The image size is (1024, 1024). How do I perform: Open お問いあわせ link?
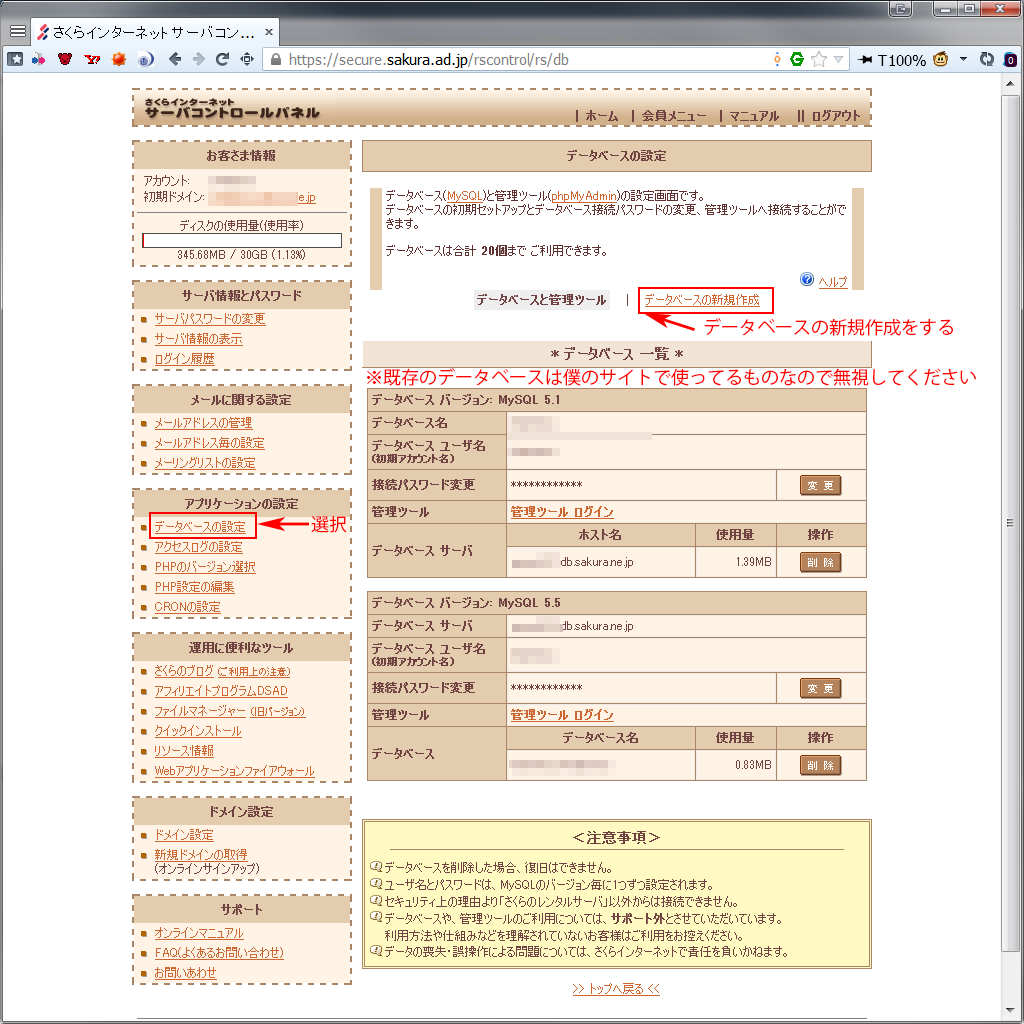pyautogui.click(x=185, y=973)
